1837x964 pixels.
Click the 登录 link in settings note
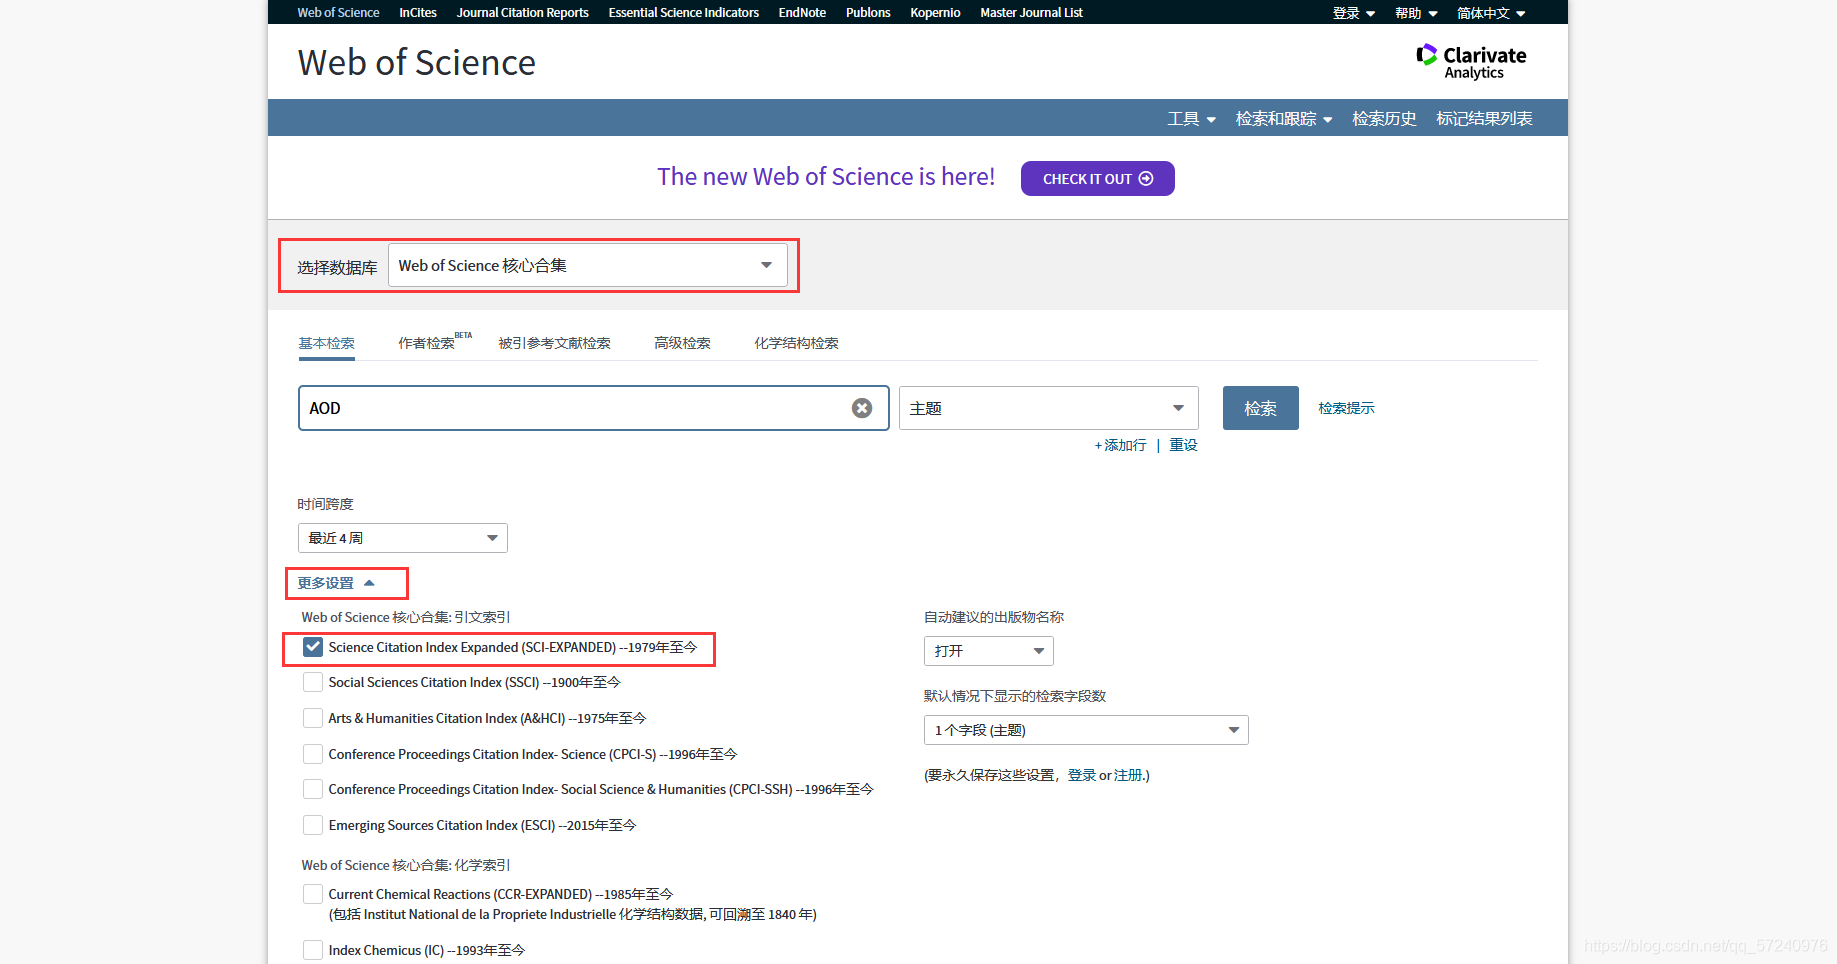(x=1081, y=775)
